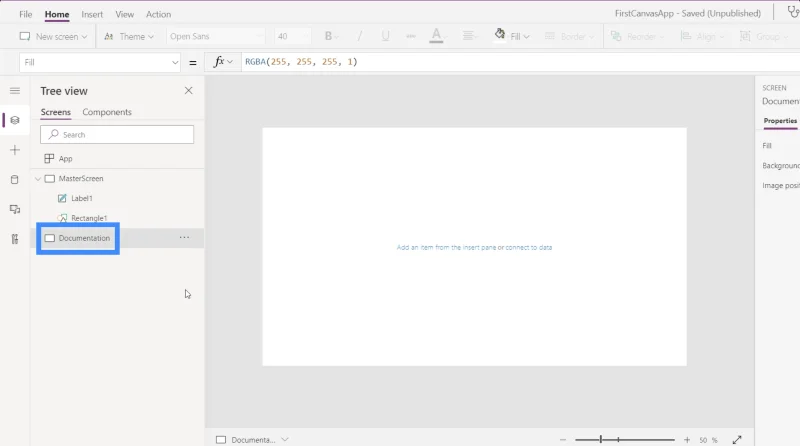The image size is (800, 446).
Task: Toggle italic formatting
Action: [360, 36]
